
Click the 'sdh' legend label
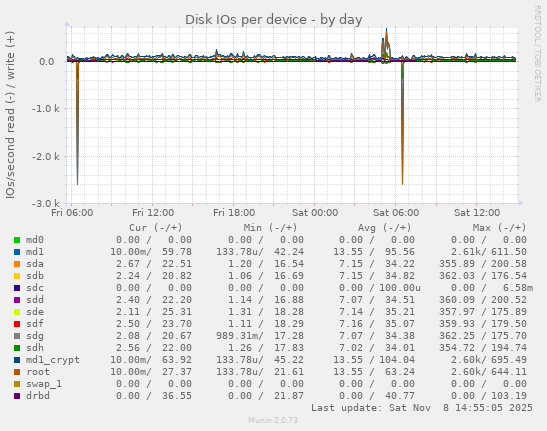[x=35, y=348]
